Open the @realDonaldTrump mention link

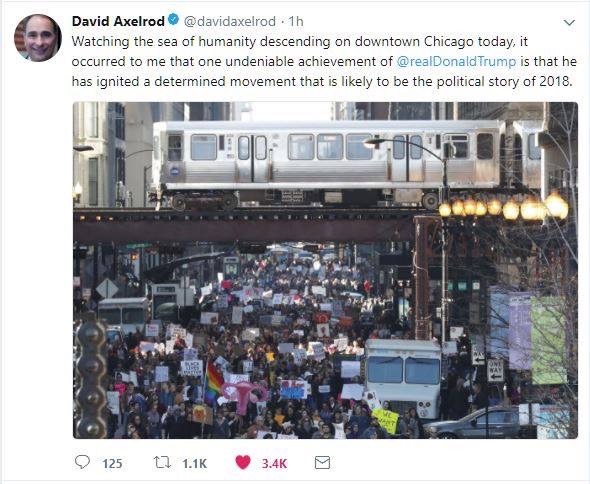[456, 61]
